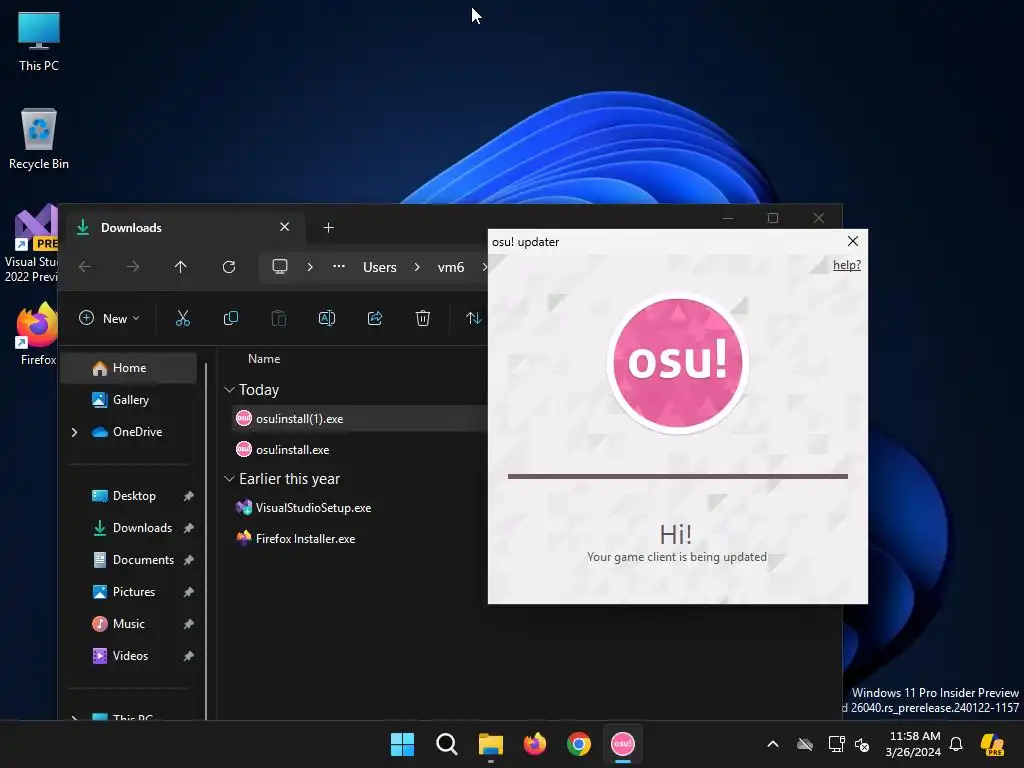This screenshot has height=768, width=1024.
Task: Expand chevron after Users in the path
Action: pos(417,267)
